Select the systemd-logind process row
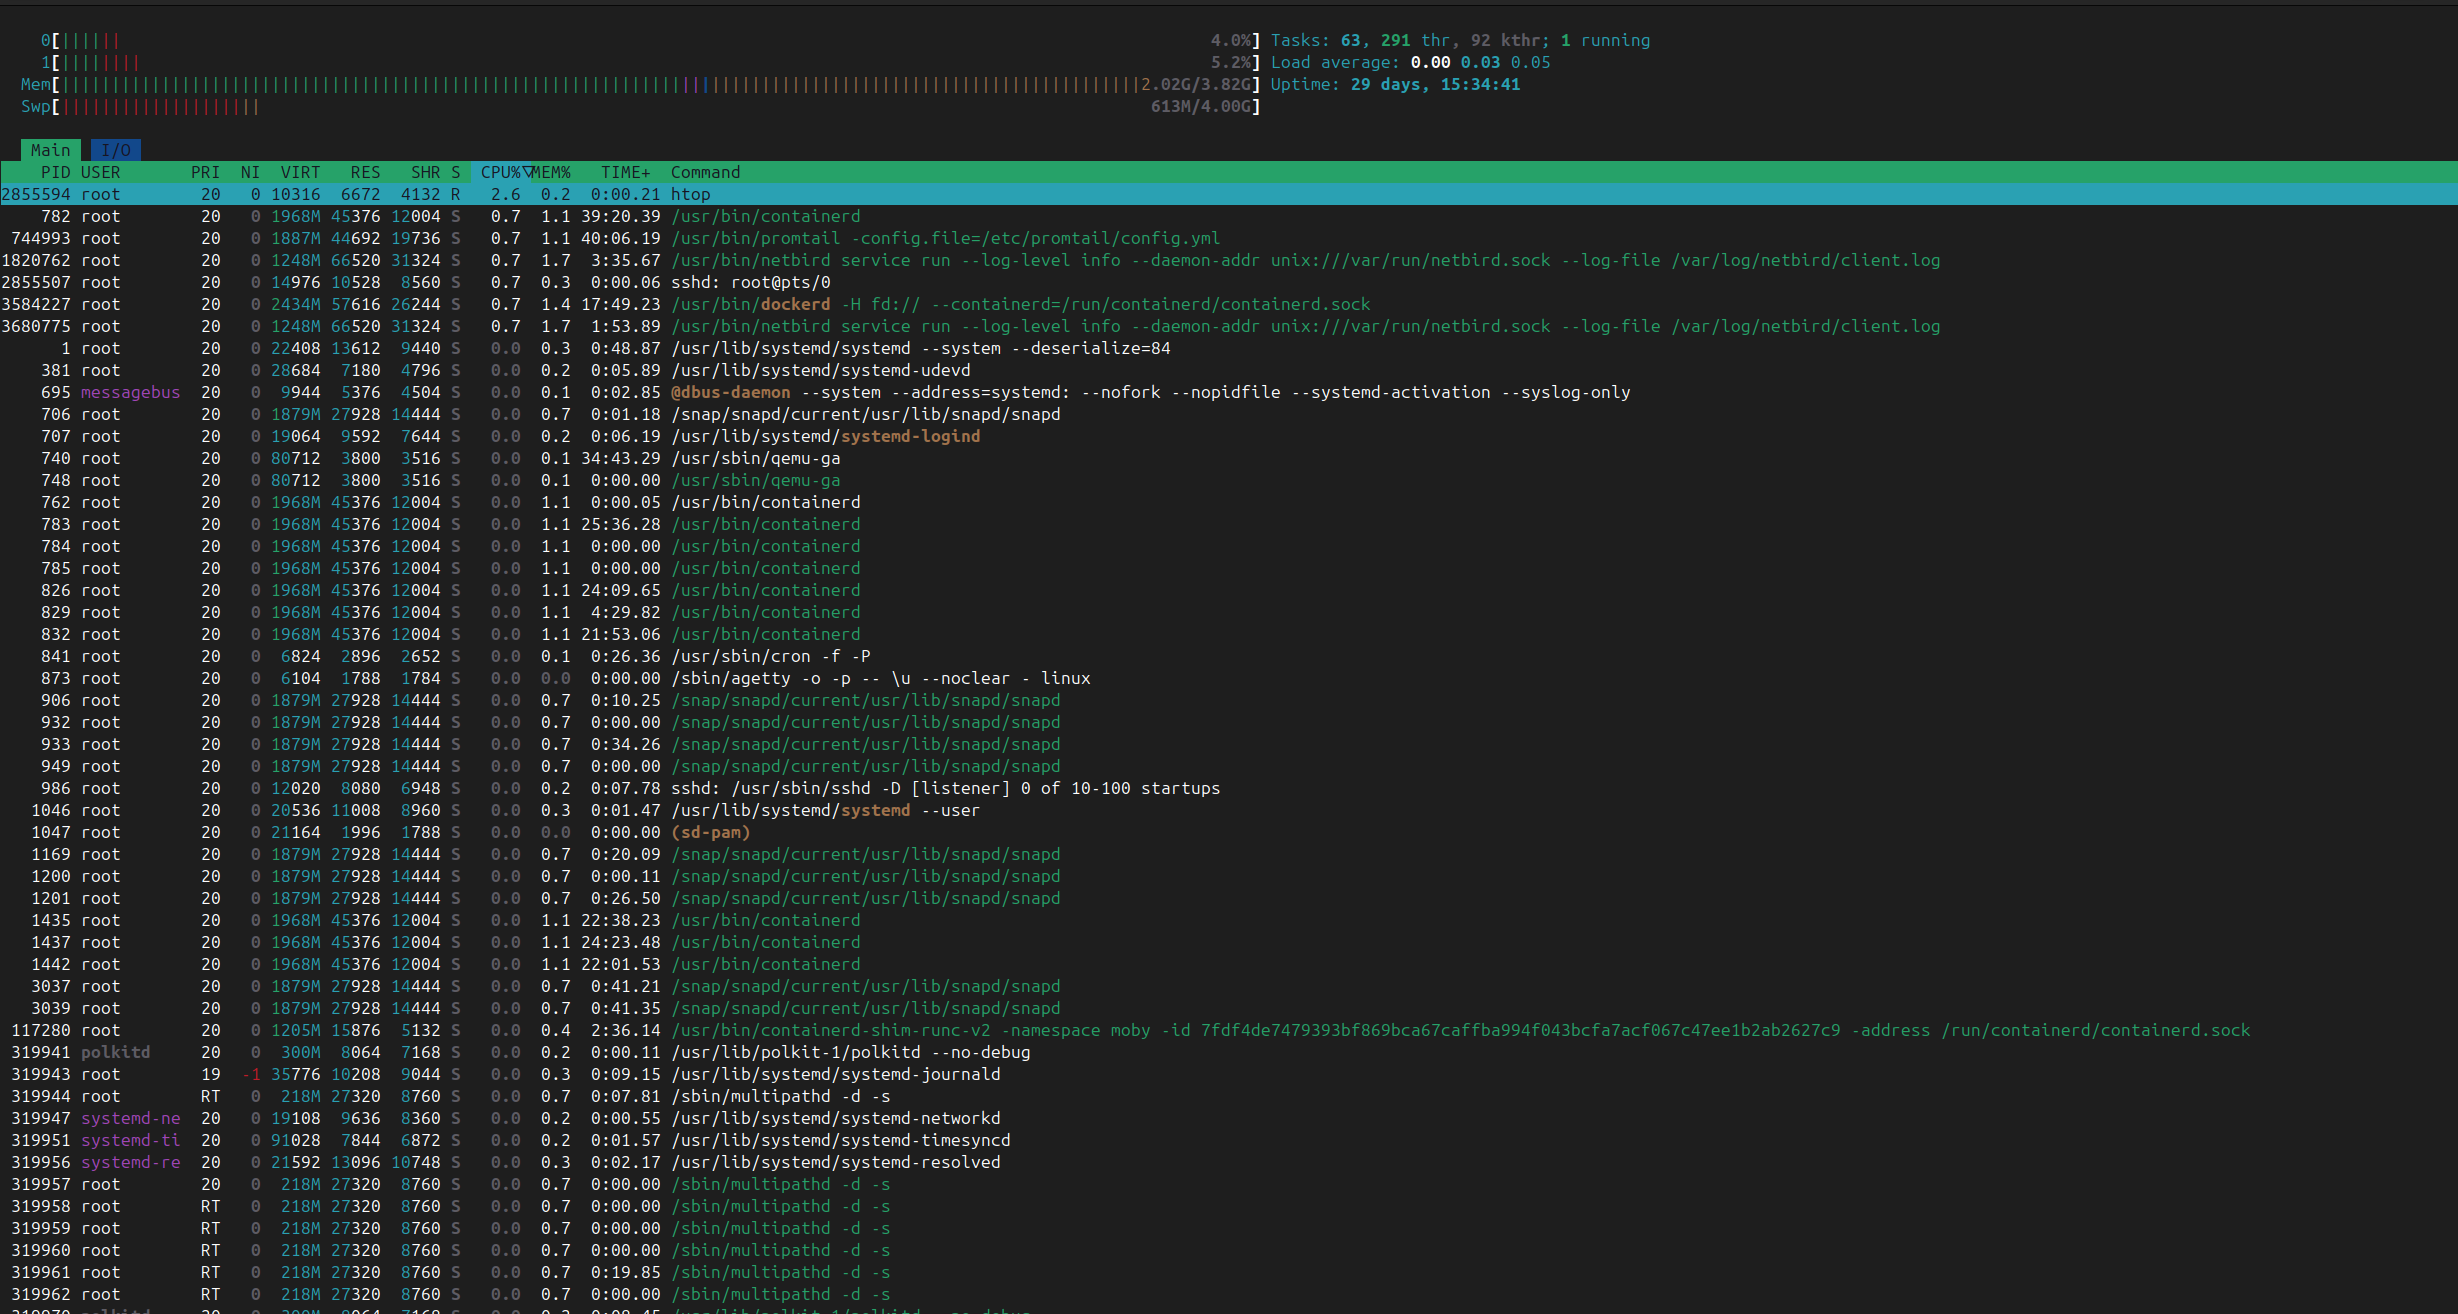The width and height of the screenshot is (2458, 1314). coord(1229,436)
